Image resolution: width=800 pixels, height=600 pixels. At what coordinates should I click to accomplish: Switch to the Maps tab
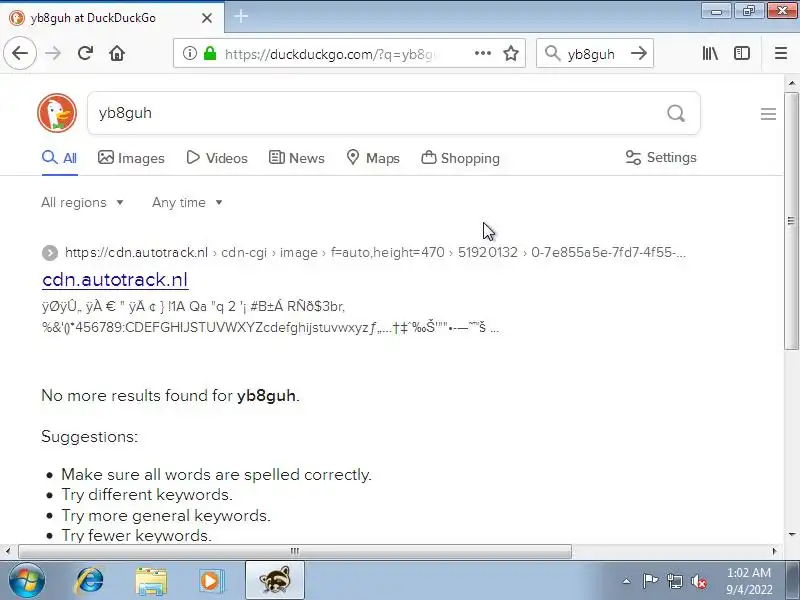pos(373,158)
